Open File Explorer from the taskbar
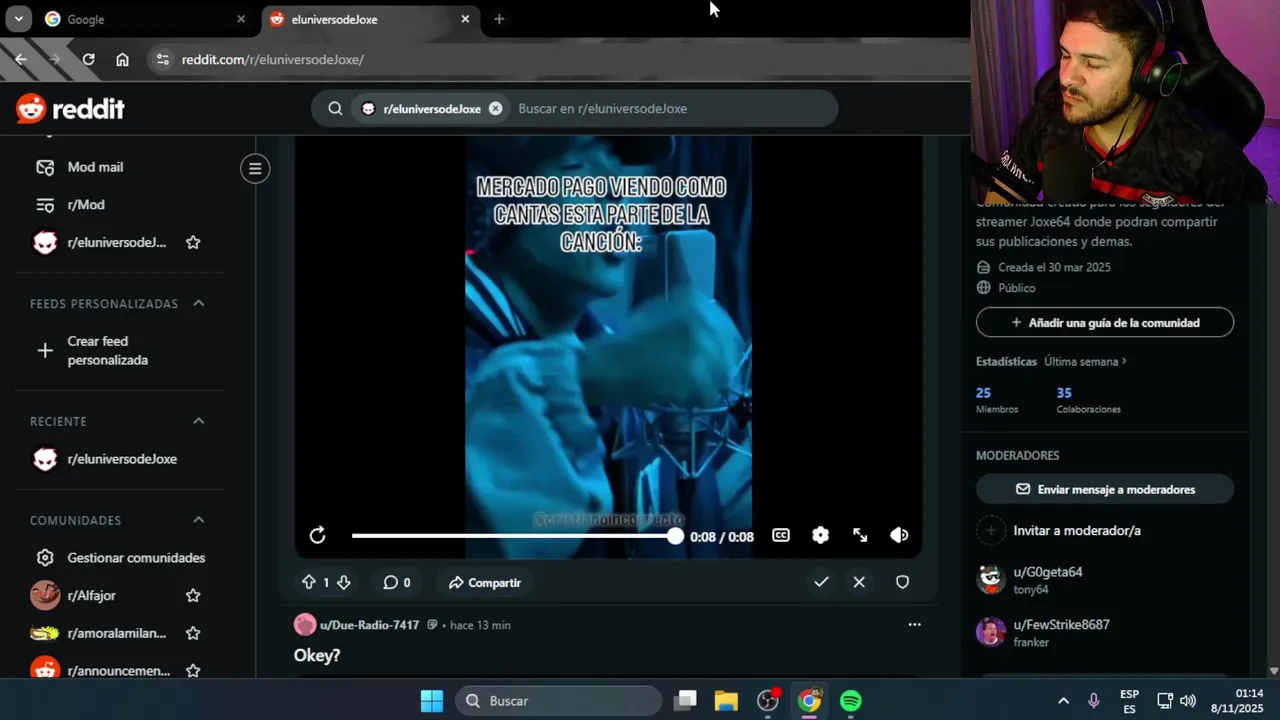The width and height of the screenshot is (1280, 720). (x=726, y=701)
